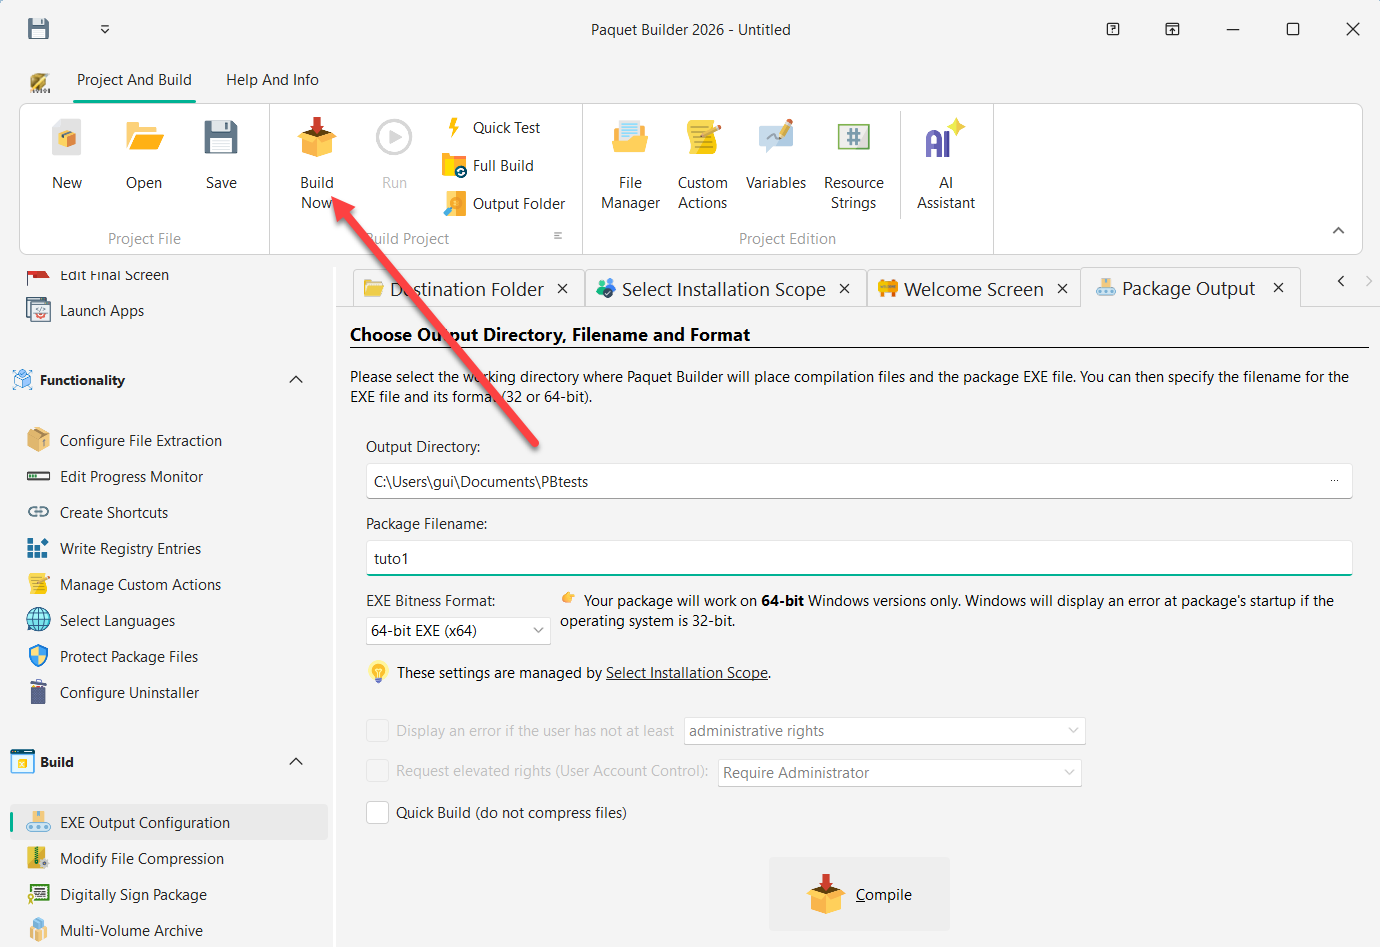The width and height of the screenshot is (1380, 947).
Task: Click inside the Package Filename field
Action: click(x=700, y=557)
